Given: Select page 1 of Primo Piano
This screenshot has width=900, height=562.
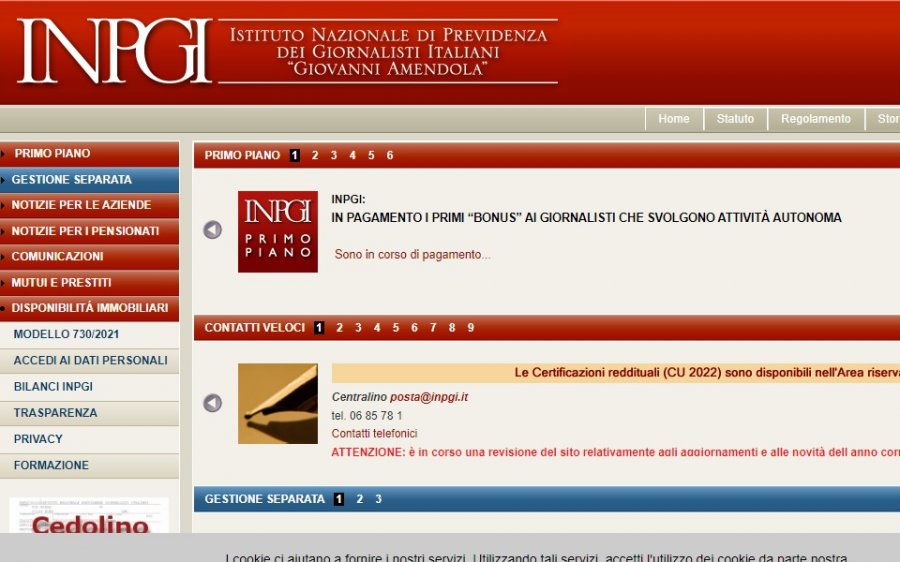Looking at the screenshot, I should tap(294, 155).
